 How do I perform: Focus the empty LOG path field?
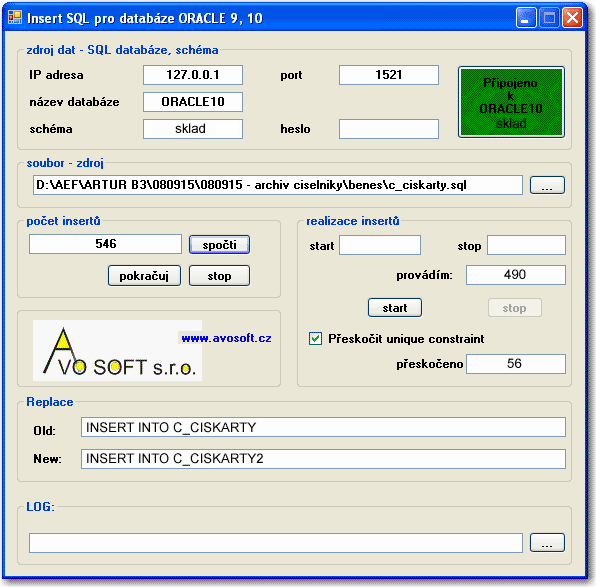tap(276, 543)
